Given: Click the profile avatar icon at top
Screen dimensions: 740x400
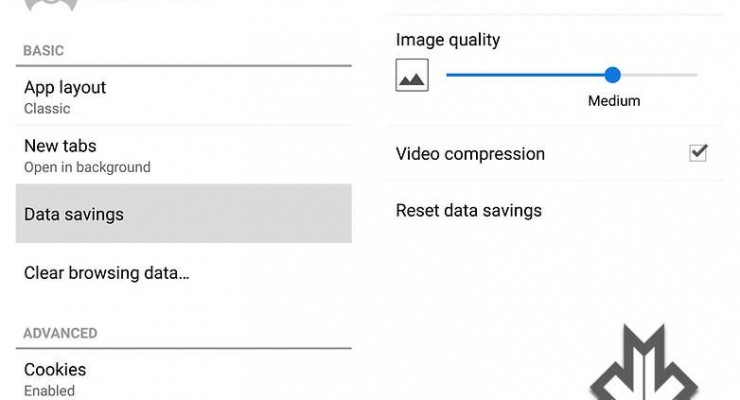Looking at the screenshot, I should point(50,5).
